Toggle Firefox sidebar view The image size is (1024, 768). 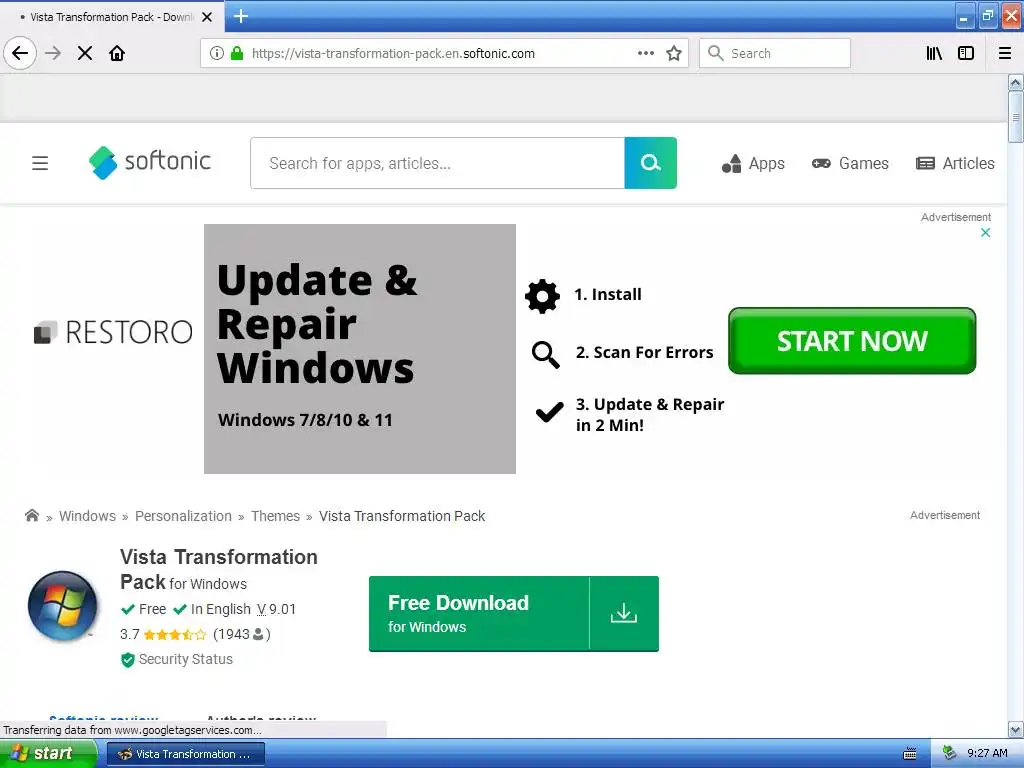point(966,53)
